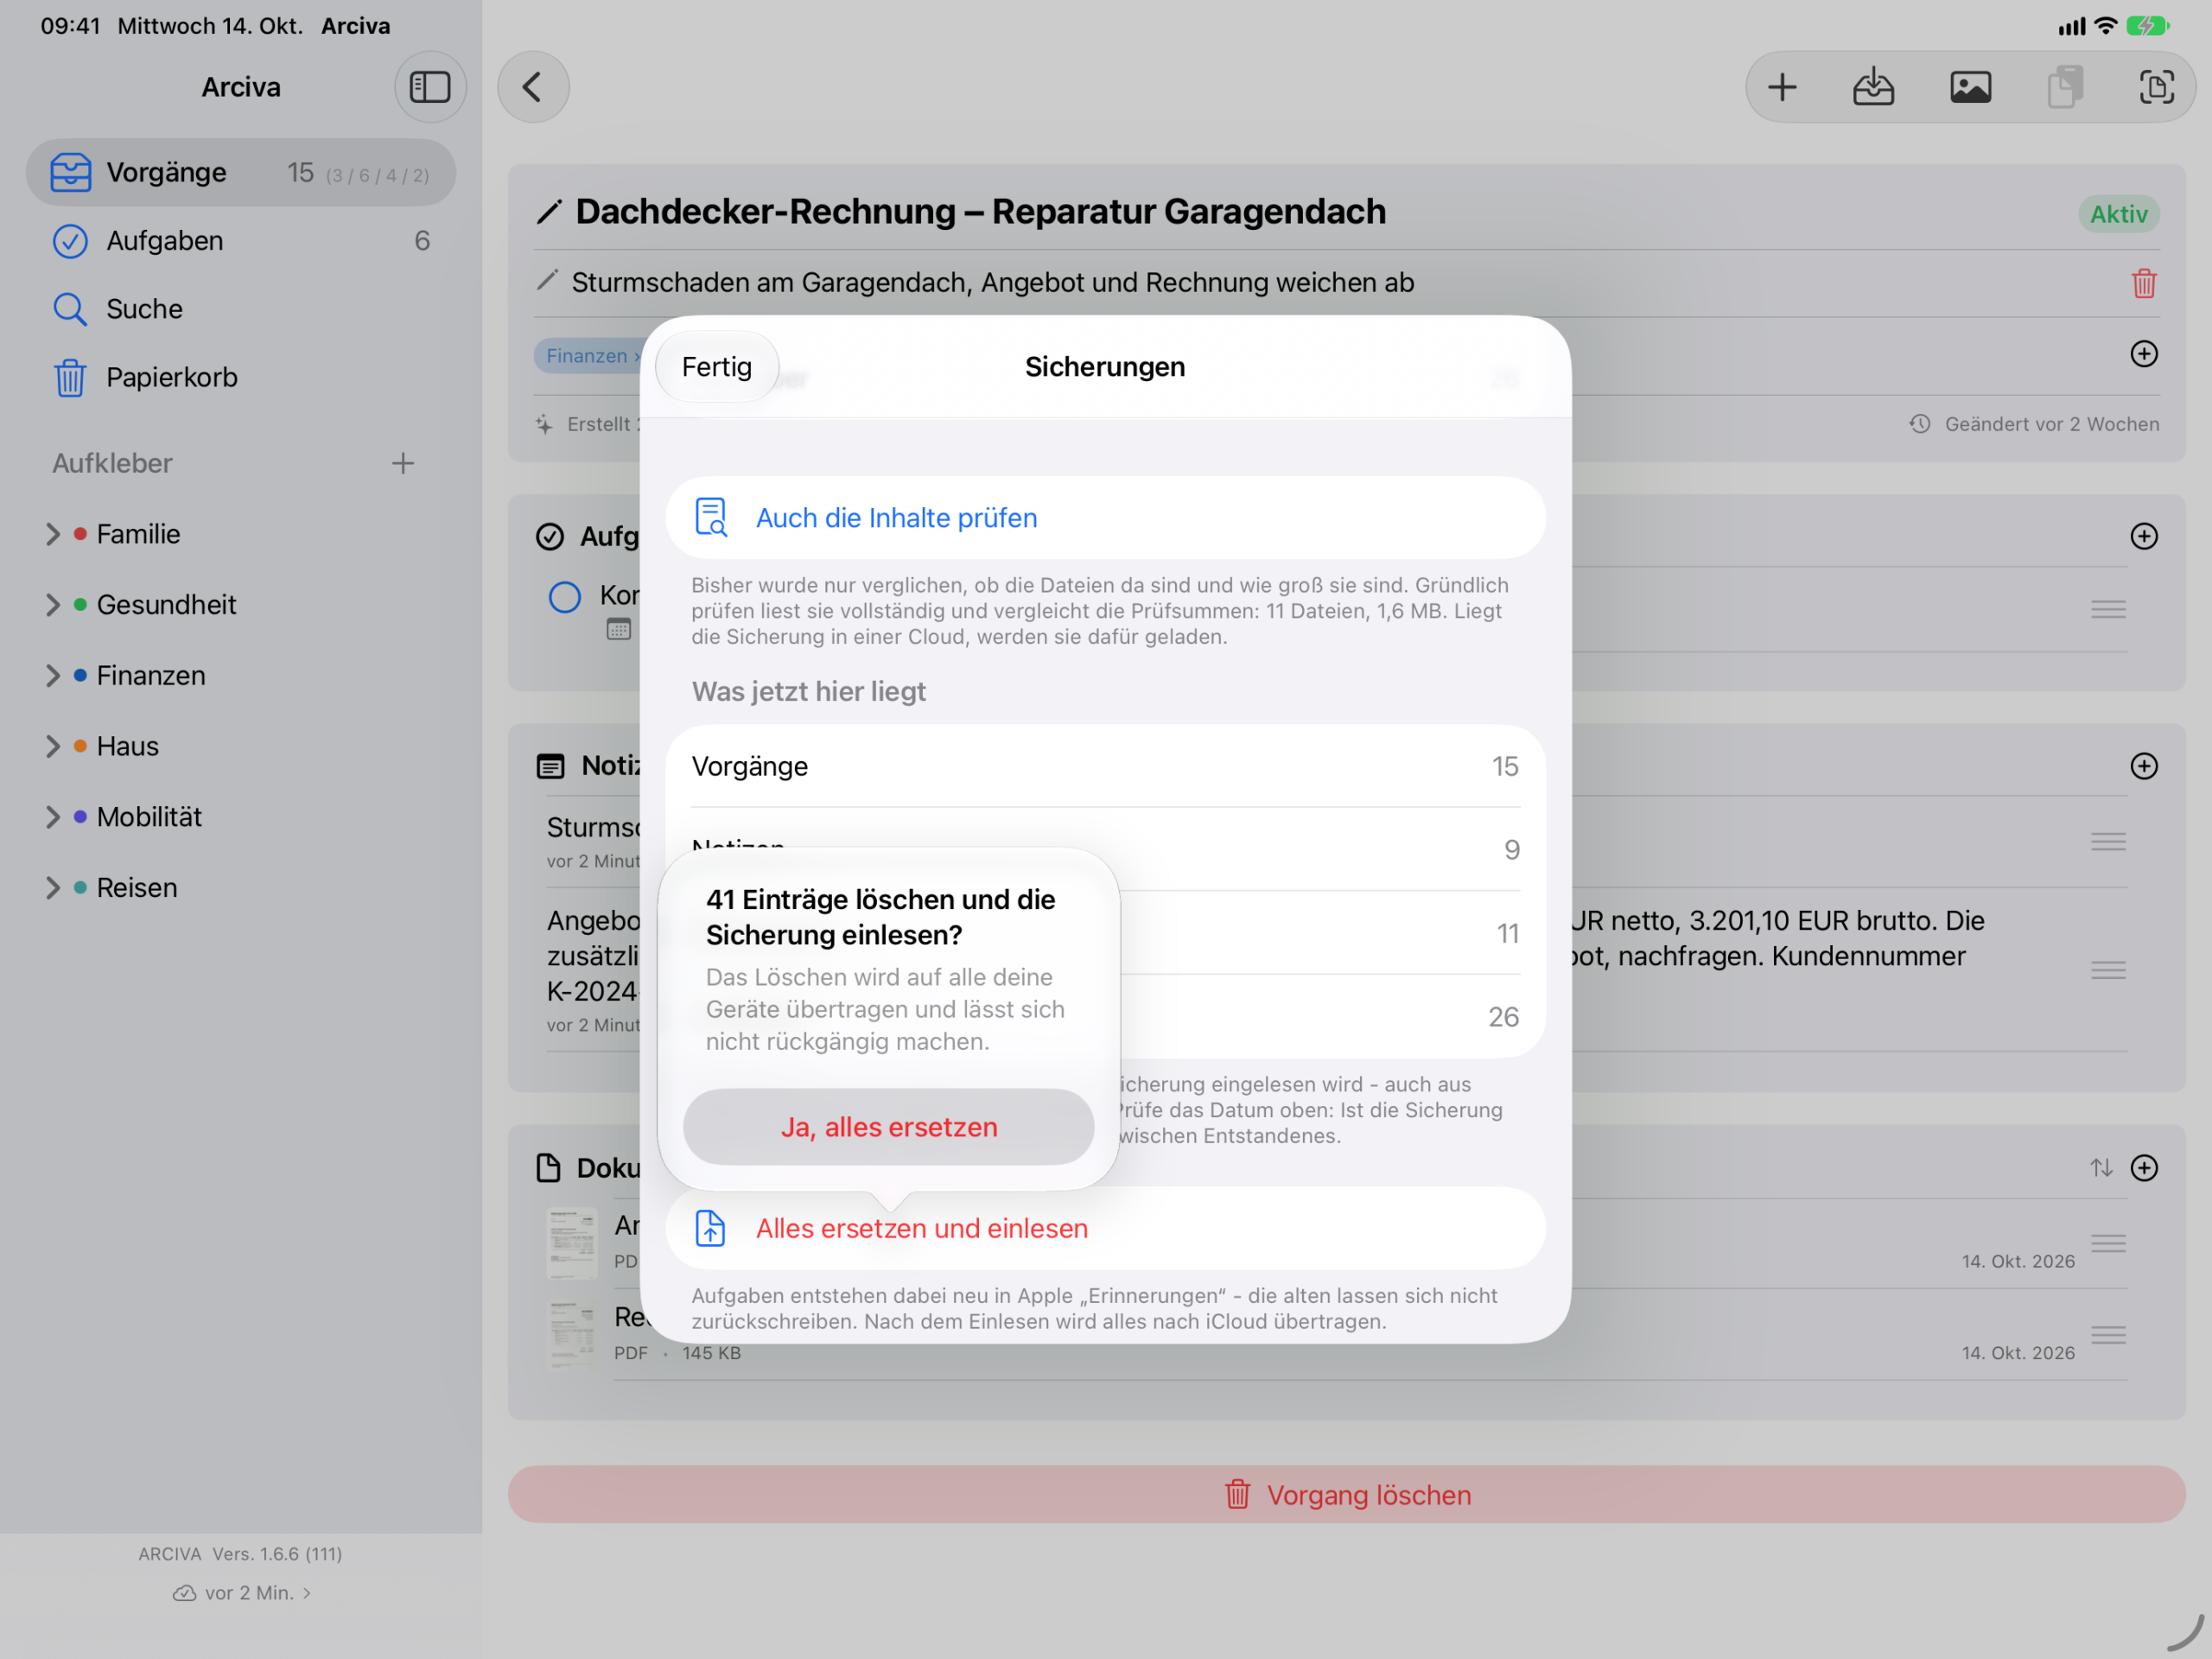This screenshot has width=2212, height=1659.
Task: Open Vorgänge in sidebar
Action: (241, 172)
